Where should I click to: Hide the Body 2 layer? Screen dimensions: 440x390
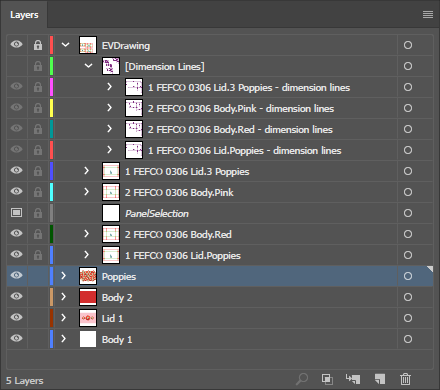tap(16, 296)
